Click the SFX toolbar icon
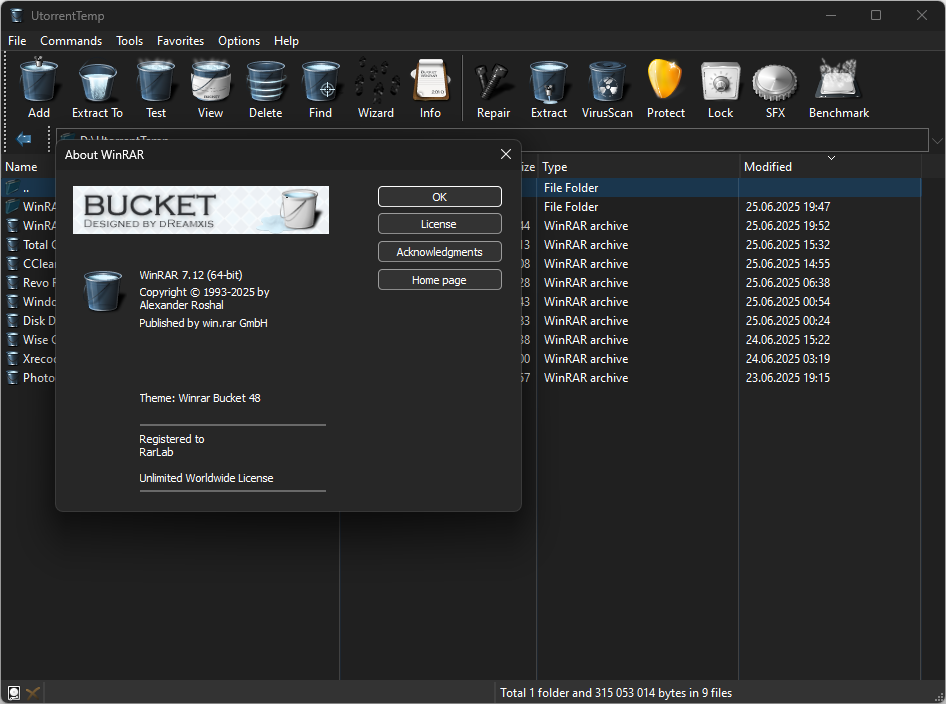 (775, 81)
